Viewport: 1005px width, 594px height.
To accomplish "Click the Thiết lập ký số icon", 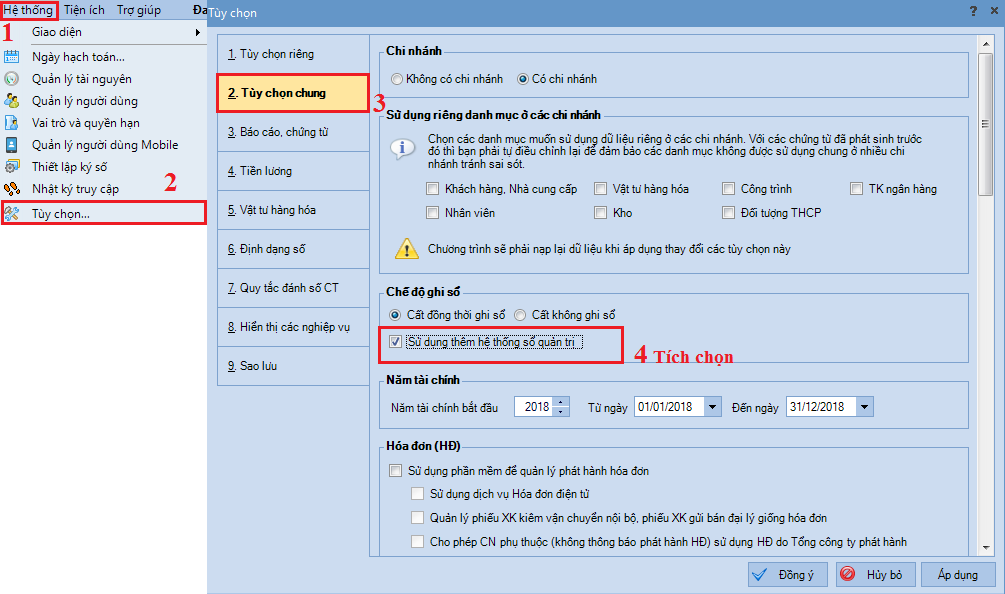I will (12, 167).
